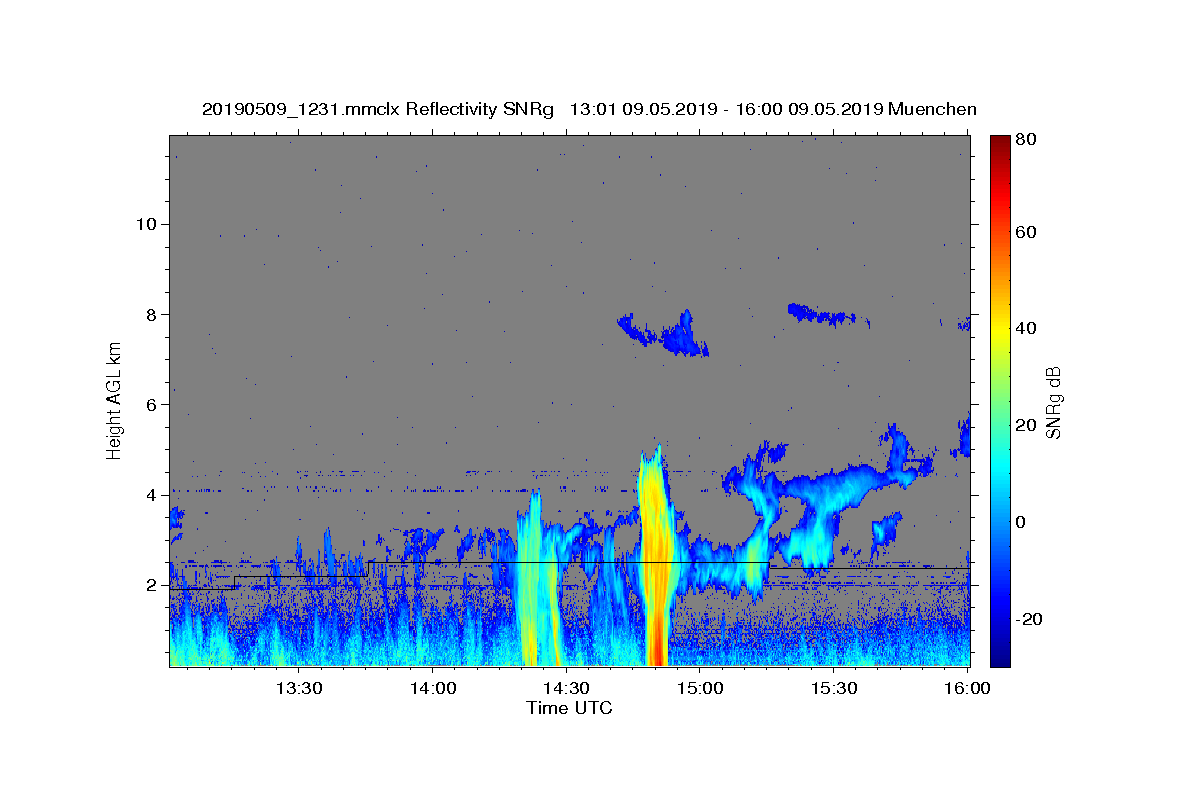Screen dimensions: 1200x800
Task: Click the 'Time UTC' axis label
Action: [x=569, y=709]
